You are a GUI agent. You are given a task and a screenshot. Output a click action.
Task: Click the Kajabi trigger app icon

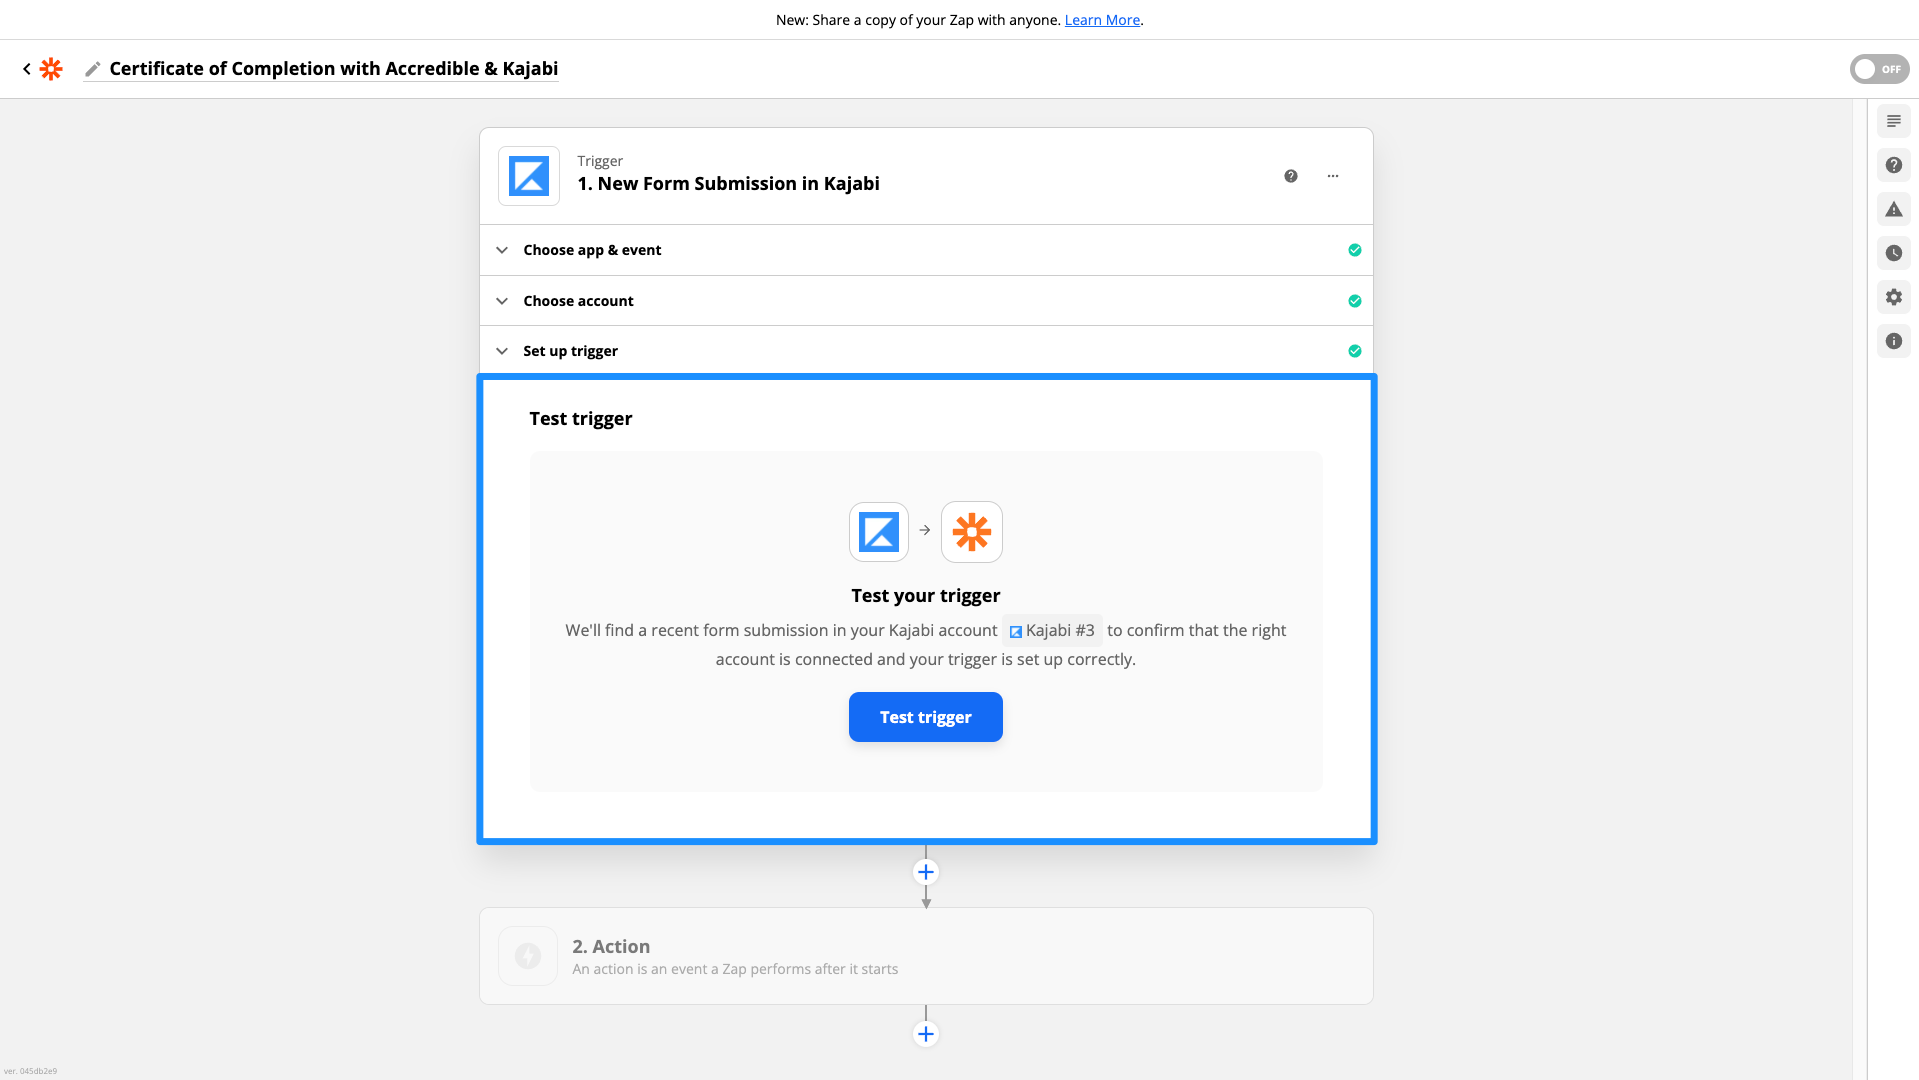coord(529,176)
